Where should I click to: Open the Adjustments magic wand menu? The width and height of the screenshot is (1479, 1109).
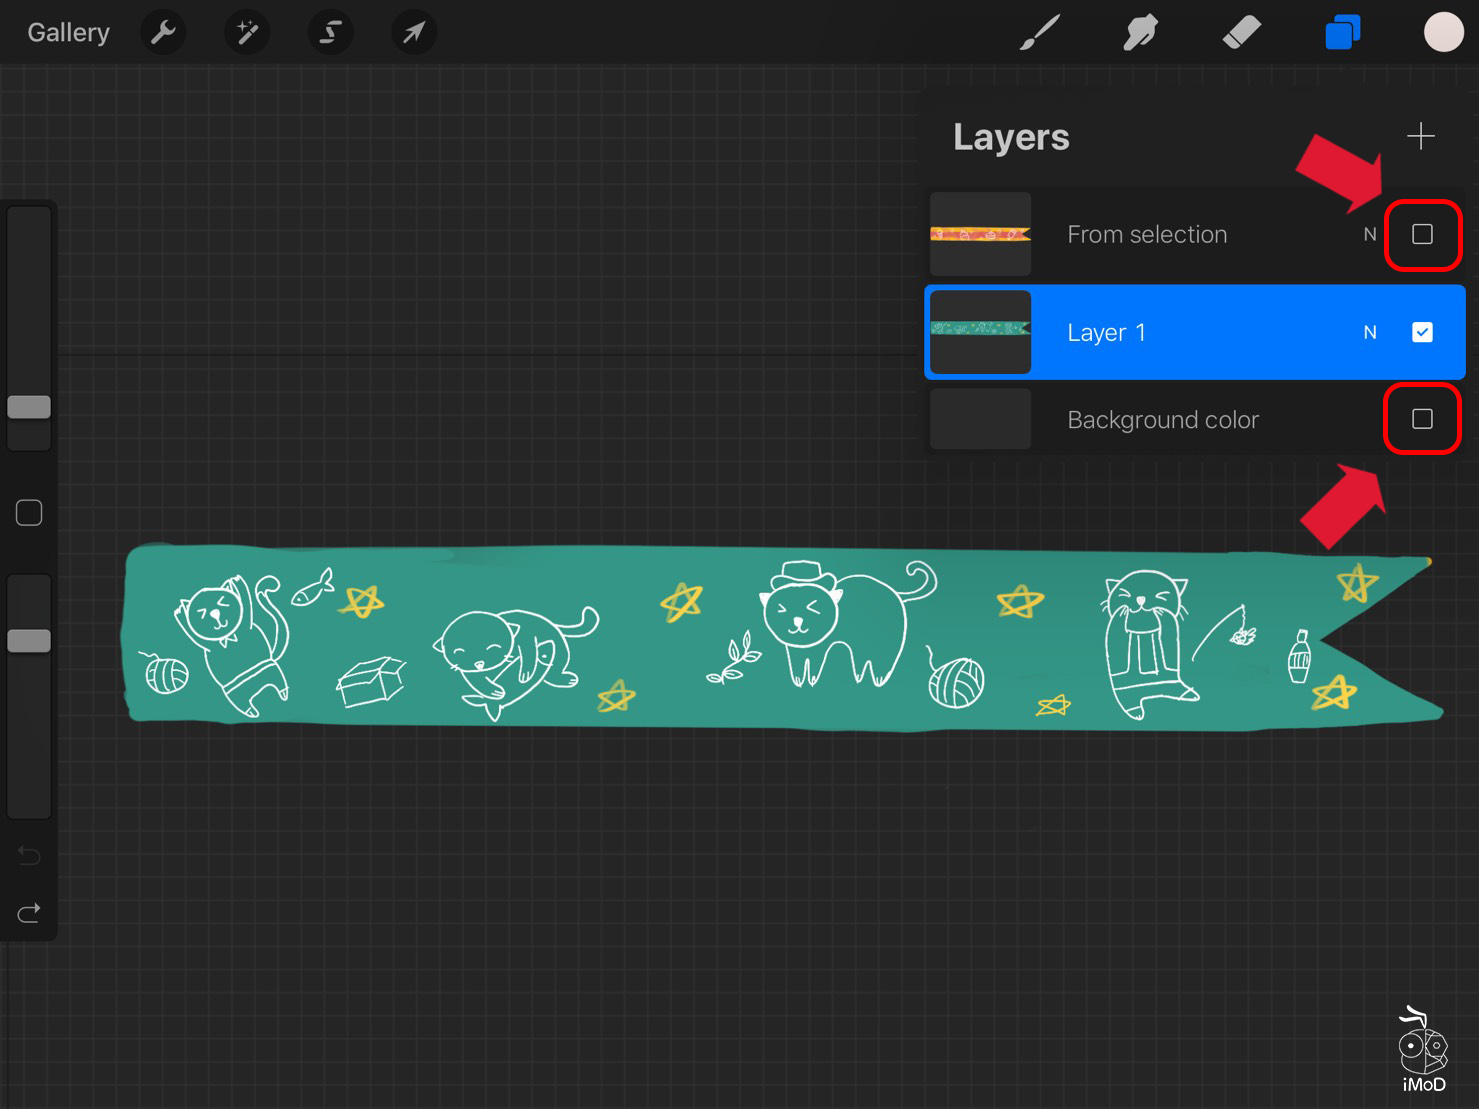pyautogui.click(x=246, y=31)
